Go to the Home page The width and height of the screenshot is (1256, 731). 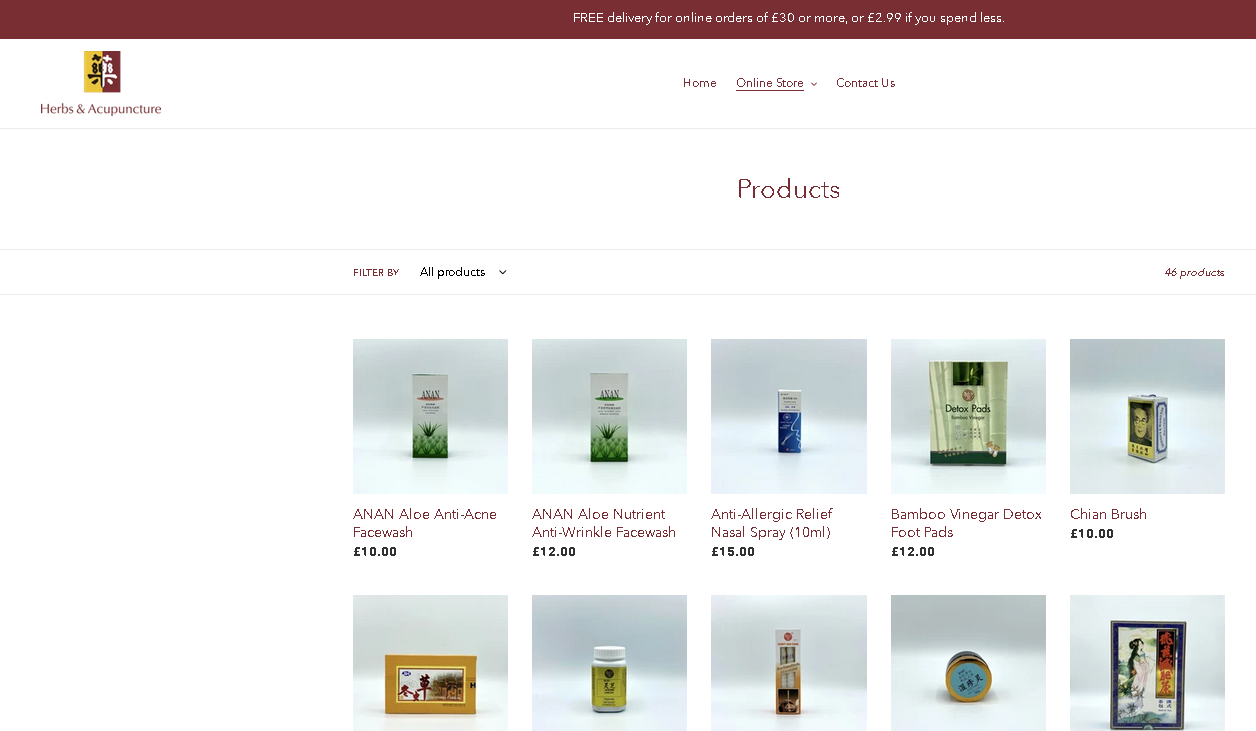[700, 83]
